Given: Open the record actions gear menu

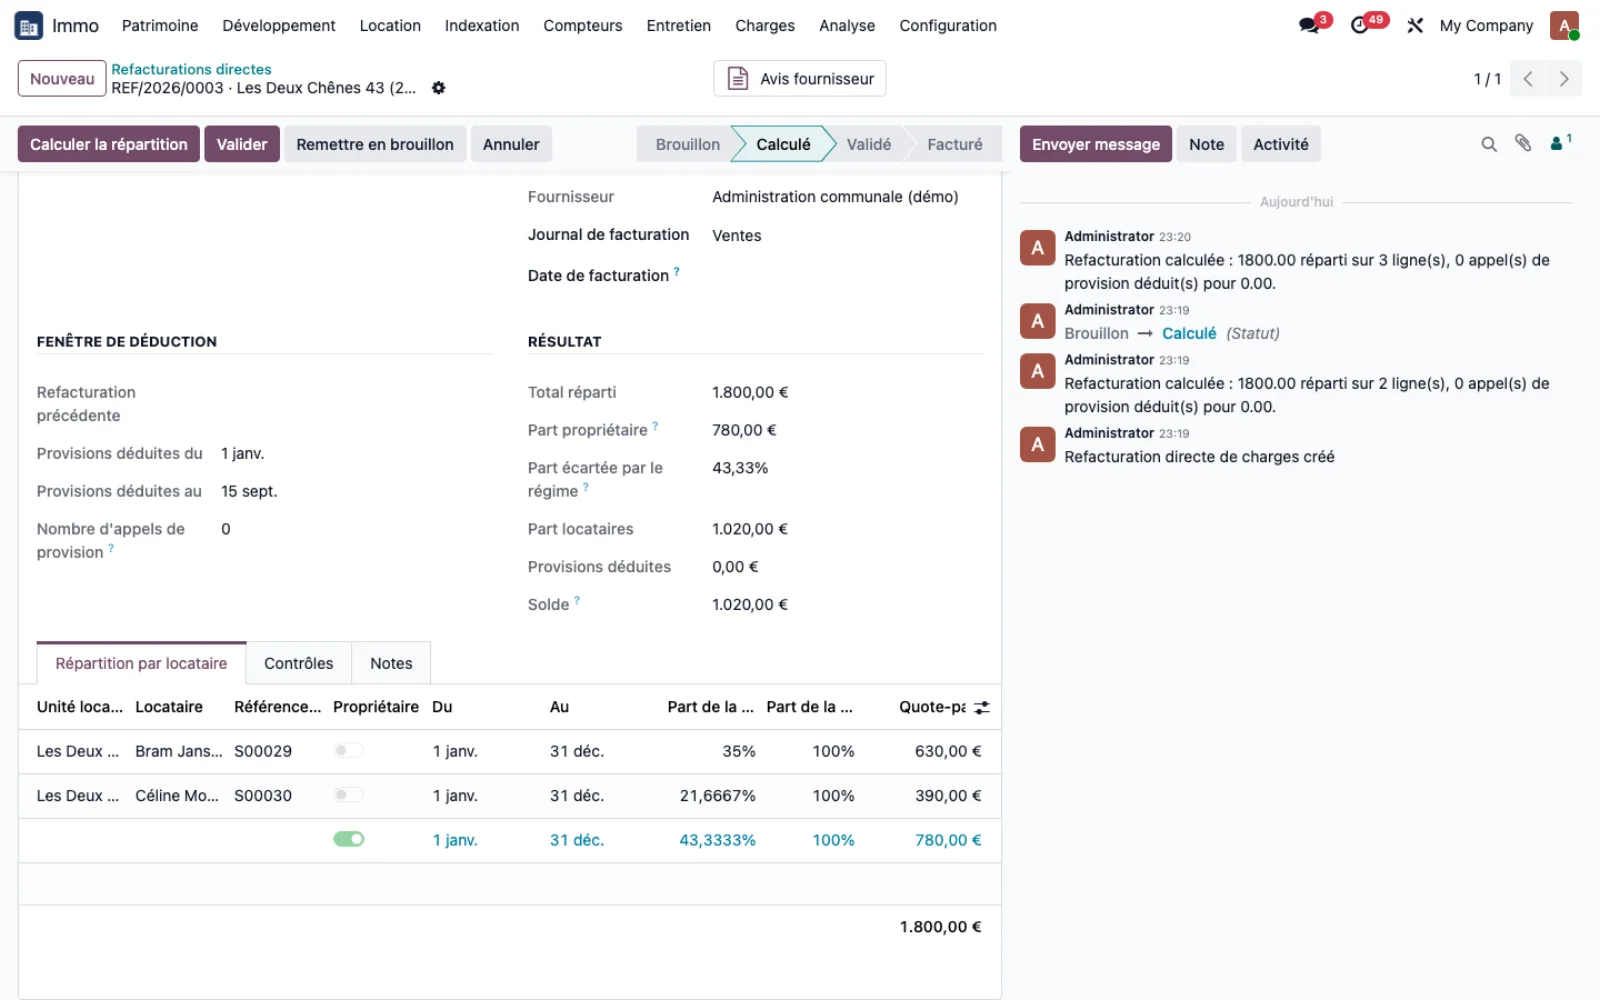Looking at the screenshot, I should coord(438,88).
